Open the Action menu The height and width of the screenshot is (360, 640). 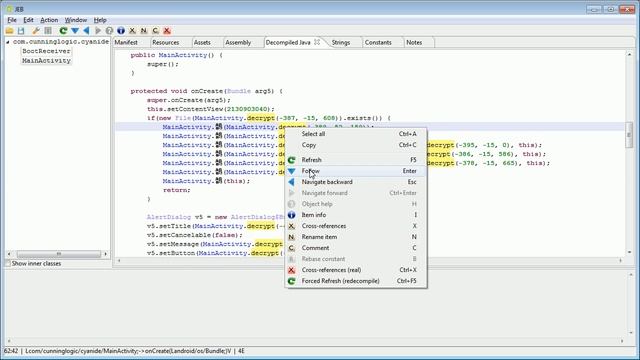[49, 20]
